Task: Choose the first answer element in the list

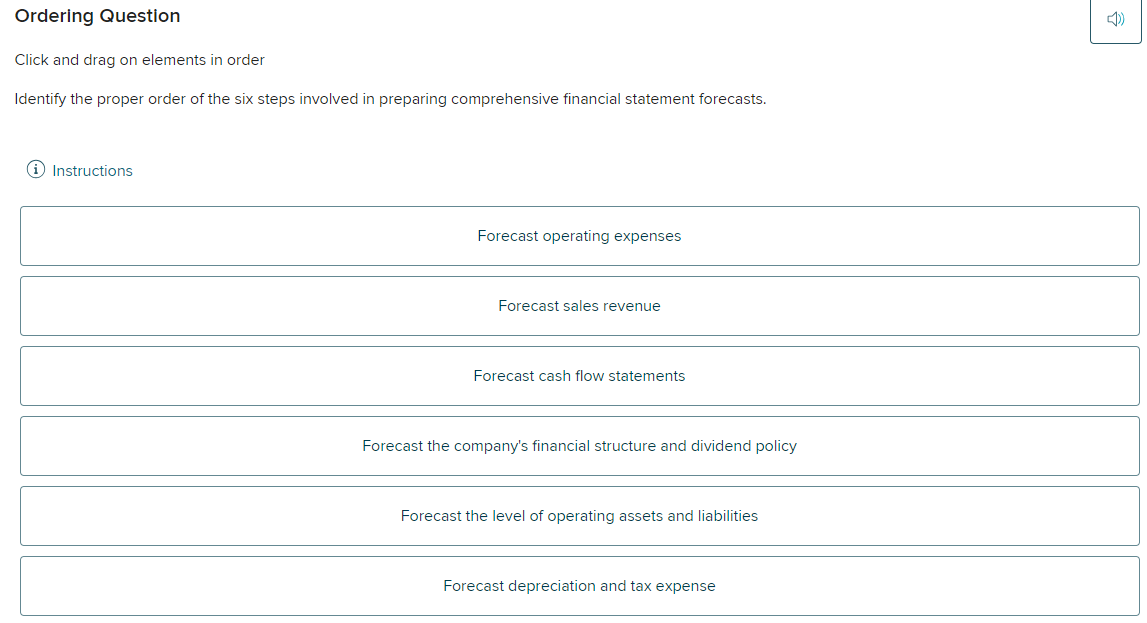Action: 578,236
